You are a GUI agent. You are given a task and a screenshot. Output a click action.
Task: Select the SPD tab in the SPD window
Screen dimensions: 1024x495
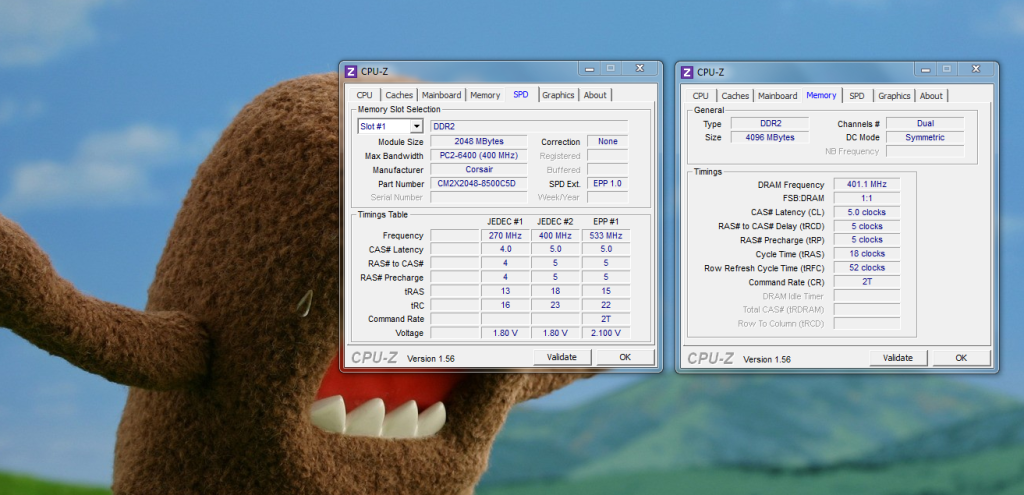click(x=521, y=95)
